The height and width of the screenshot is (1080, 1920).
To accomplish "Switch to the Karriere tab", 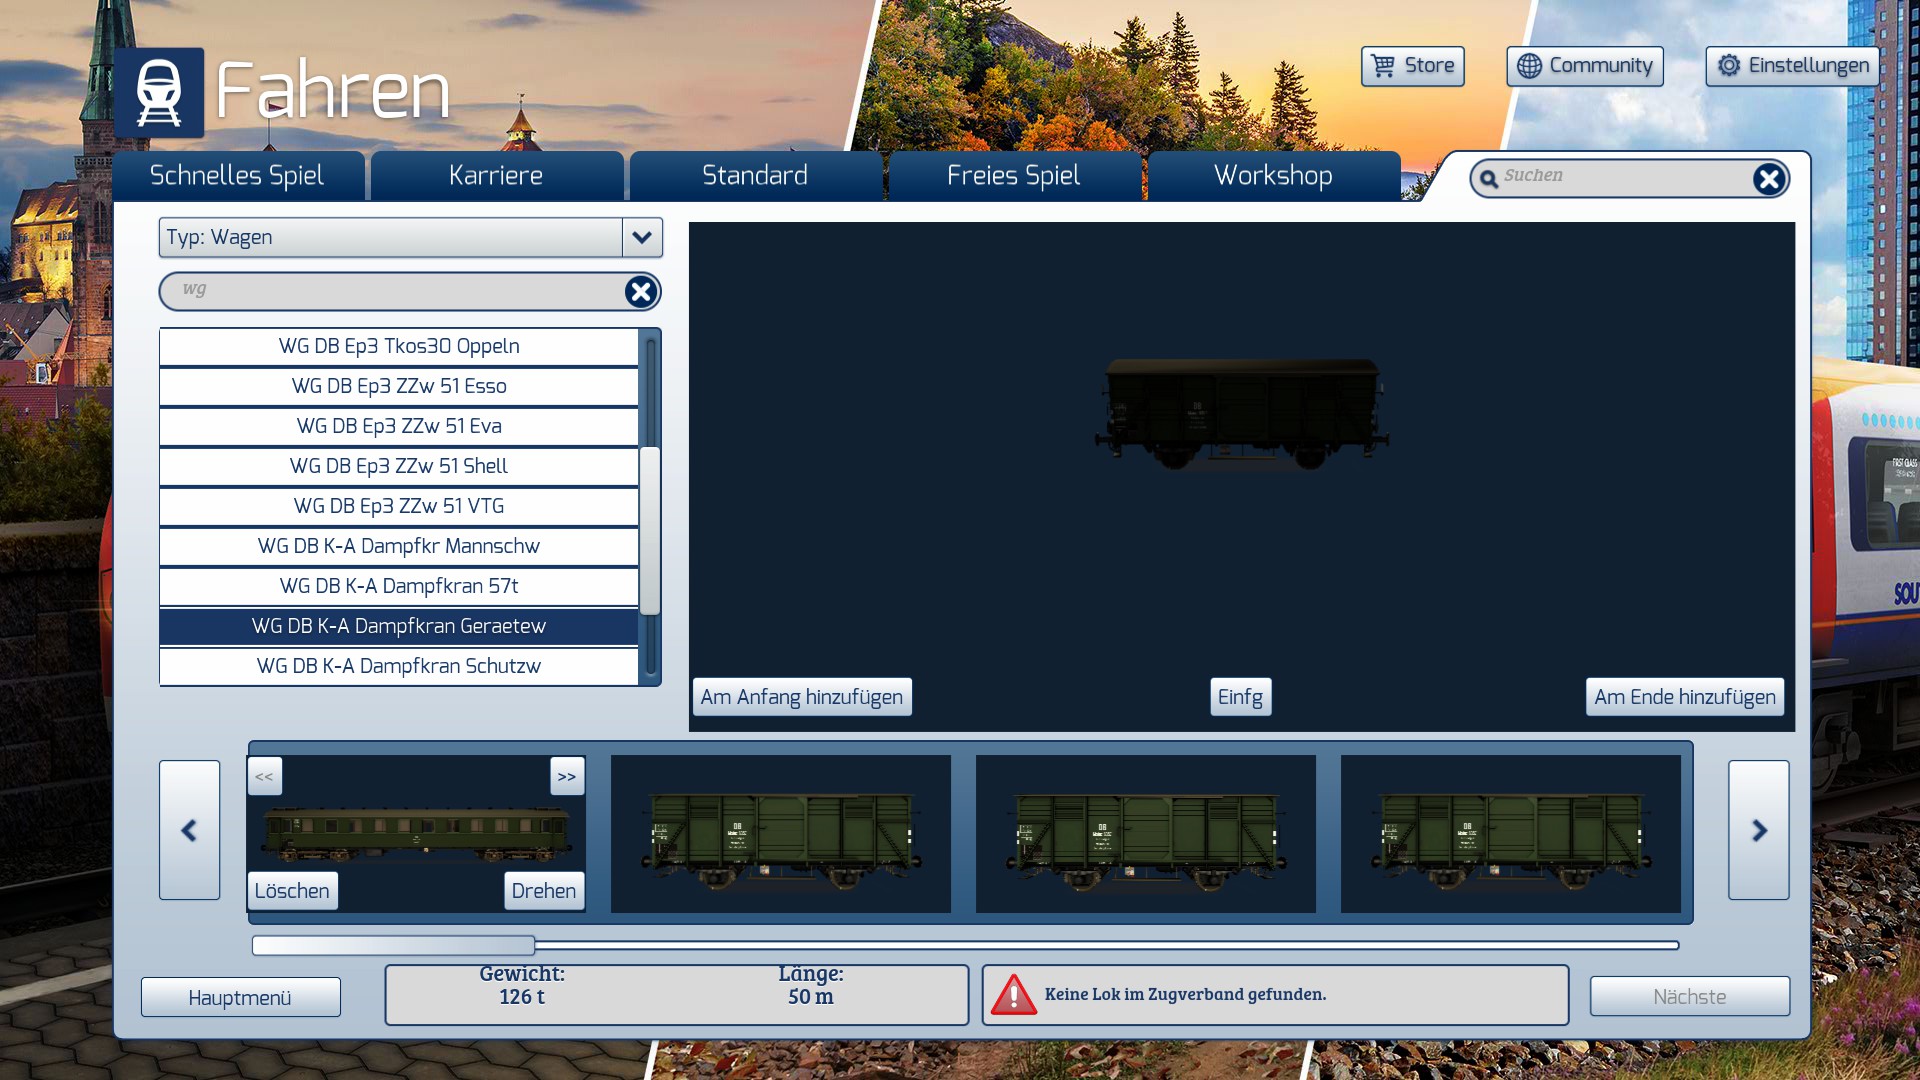I will 496,176.
